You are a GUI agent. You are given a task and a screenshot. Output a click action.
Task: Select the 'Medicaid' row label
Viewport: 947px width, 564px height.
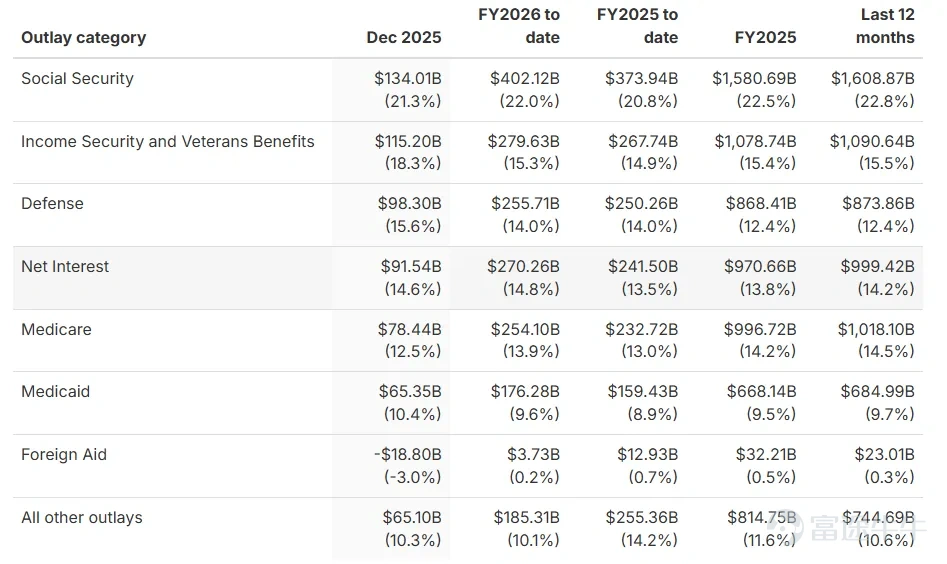55,391
